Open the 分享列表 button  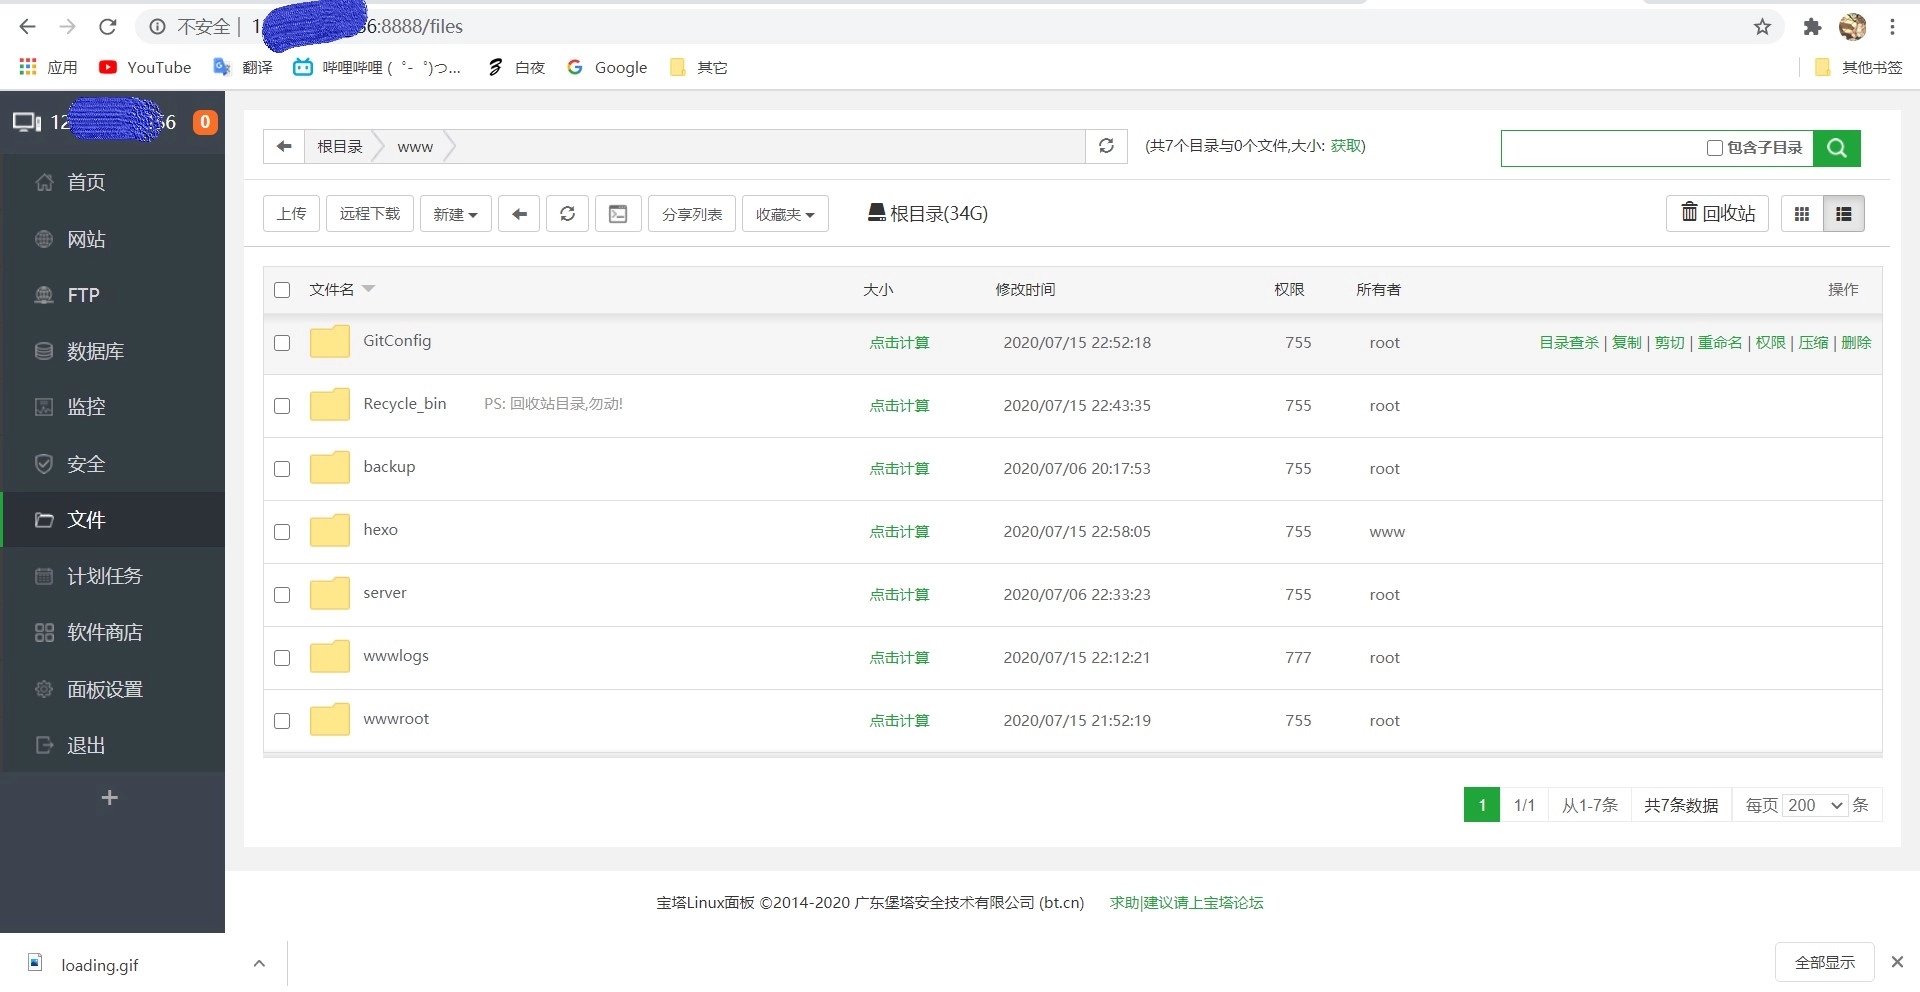pyautogui.click(x=692, y=213)
